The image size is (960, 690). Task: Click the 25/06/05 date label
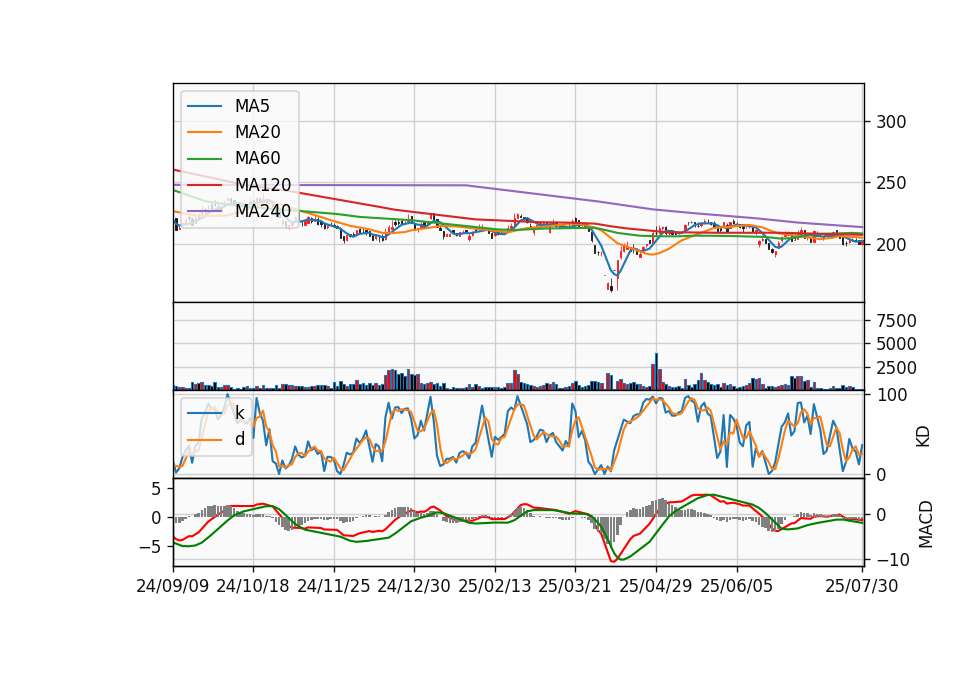pos(737,586)
